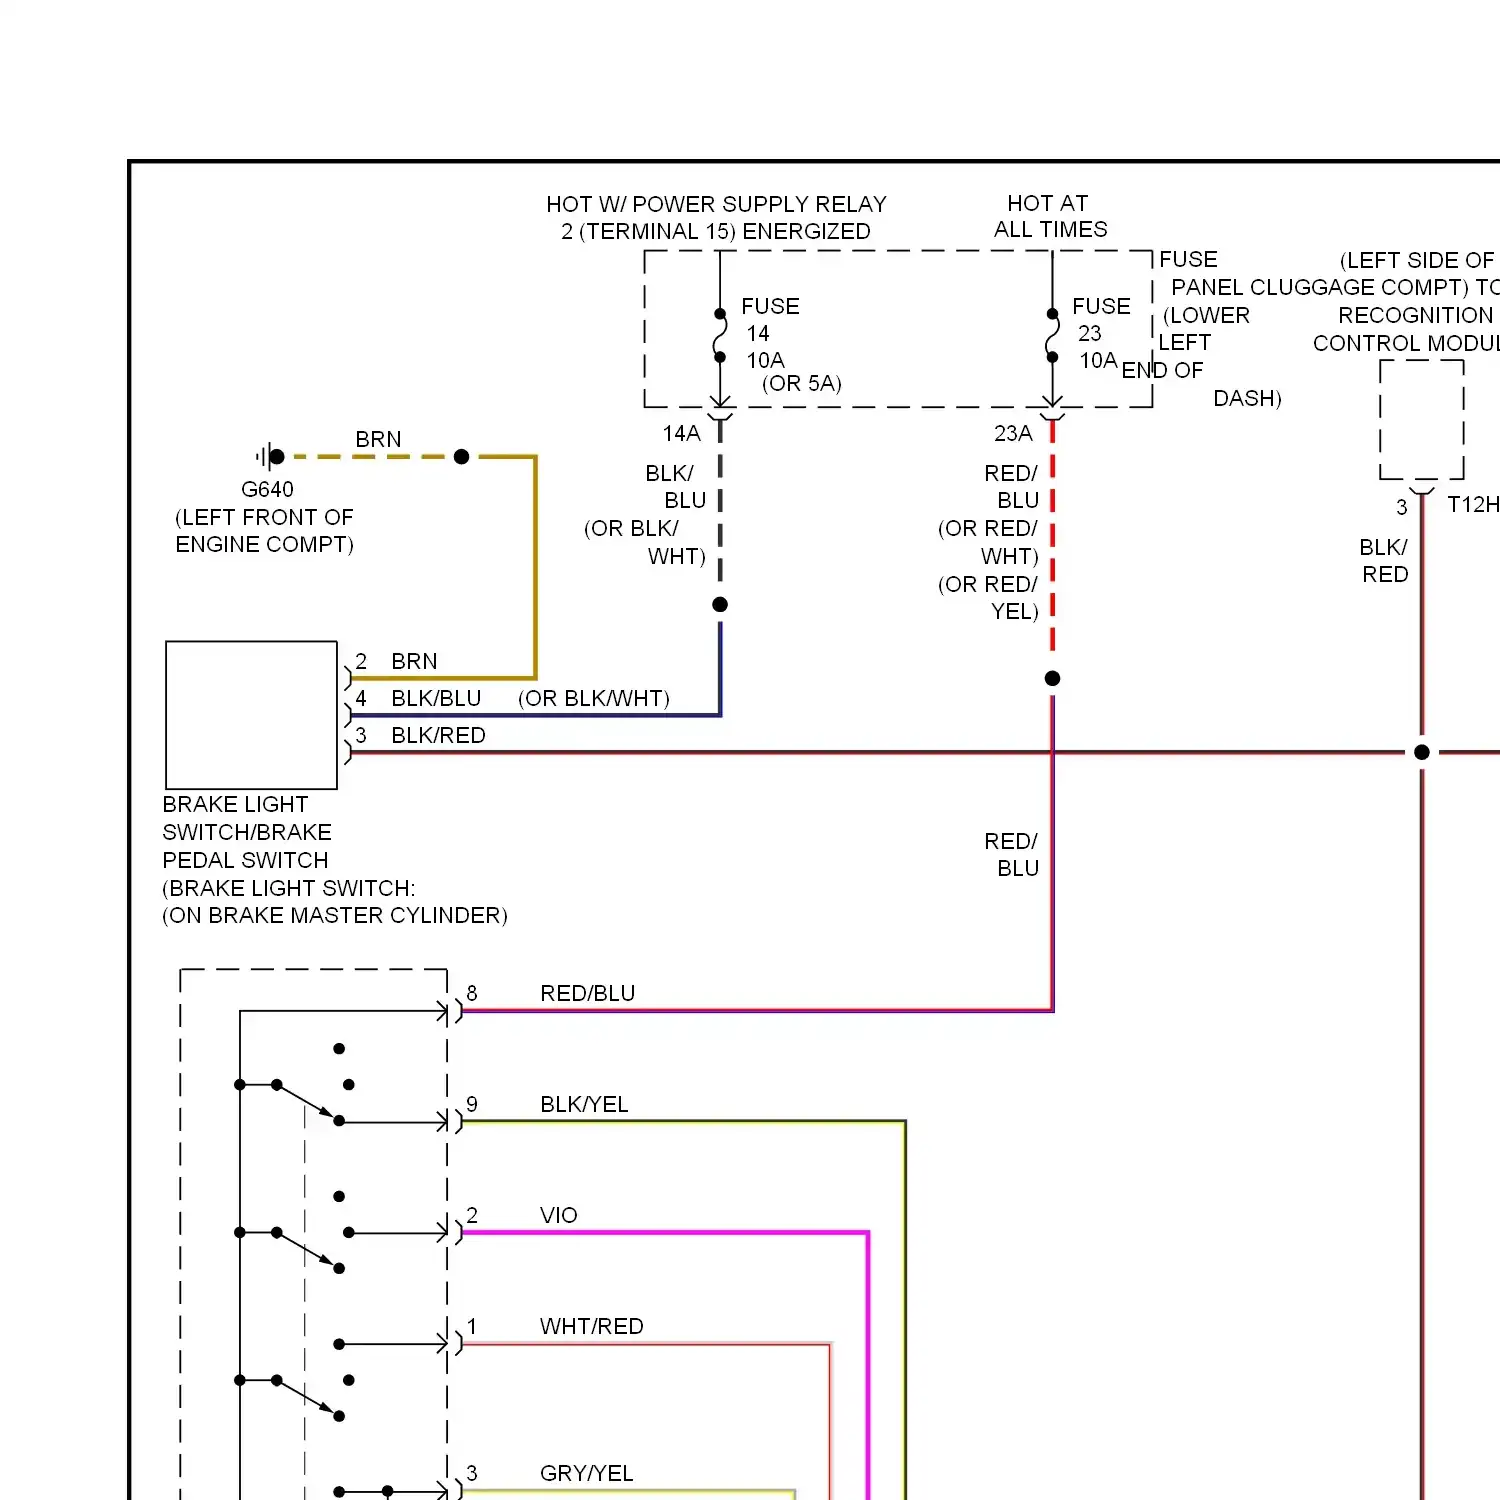Click the brake light switch component box
The image size is (1500, 1500).
tap(251, 715)
